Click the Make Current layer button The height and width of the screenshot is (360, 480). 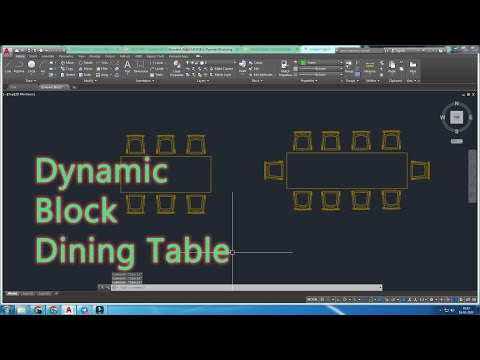click(221, 69)
